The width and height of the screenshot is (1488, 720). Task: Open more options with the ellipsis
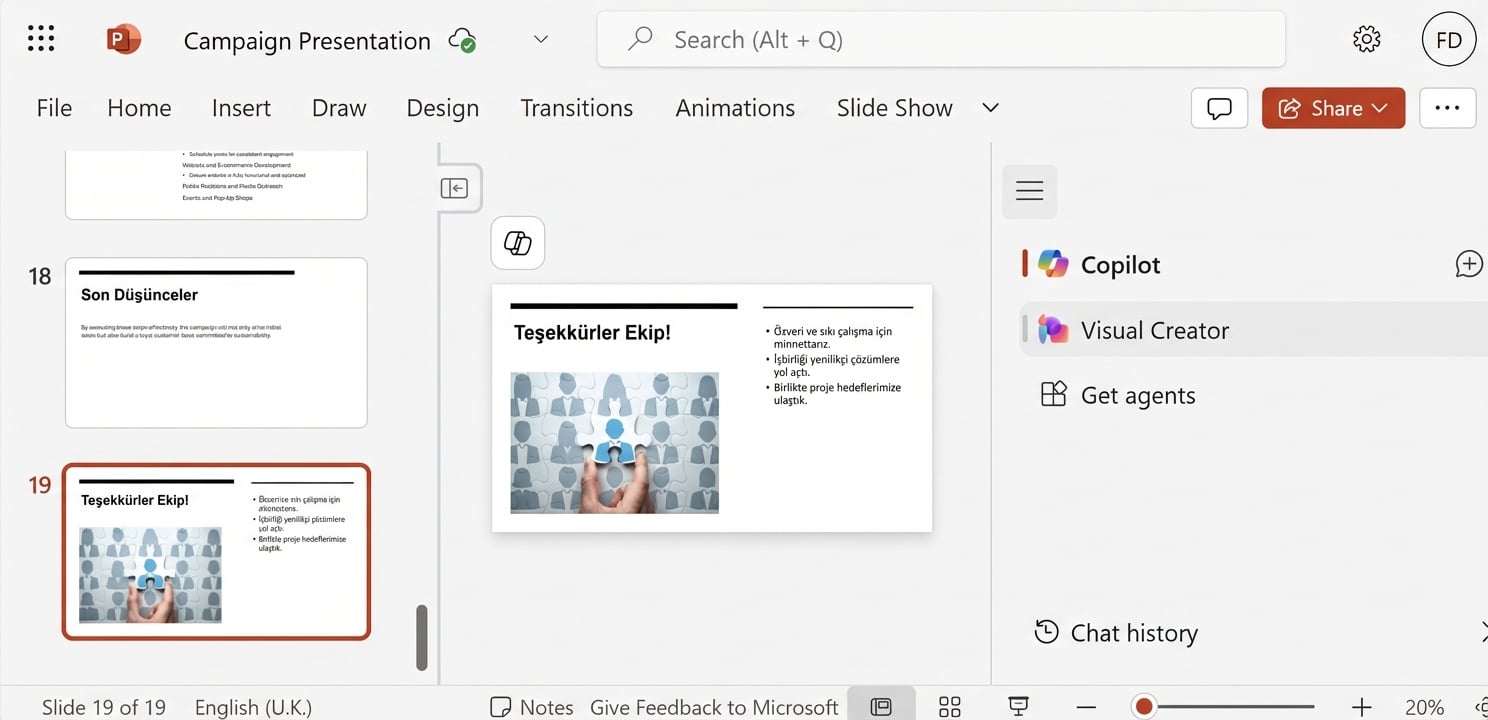coord(1447,107)
